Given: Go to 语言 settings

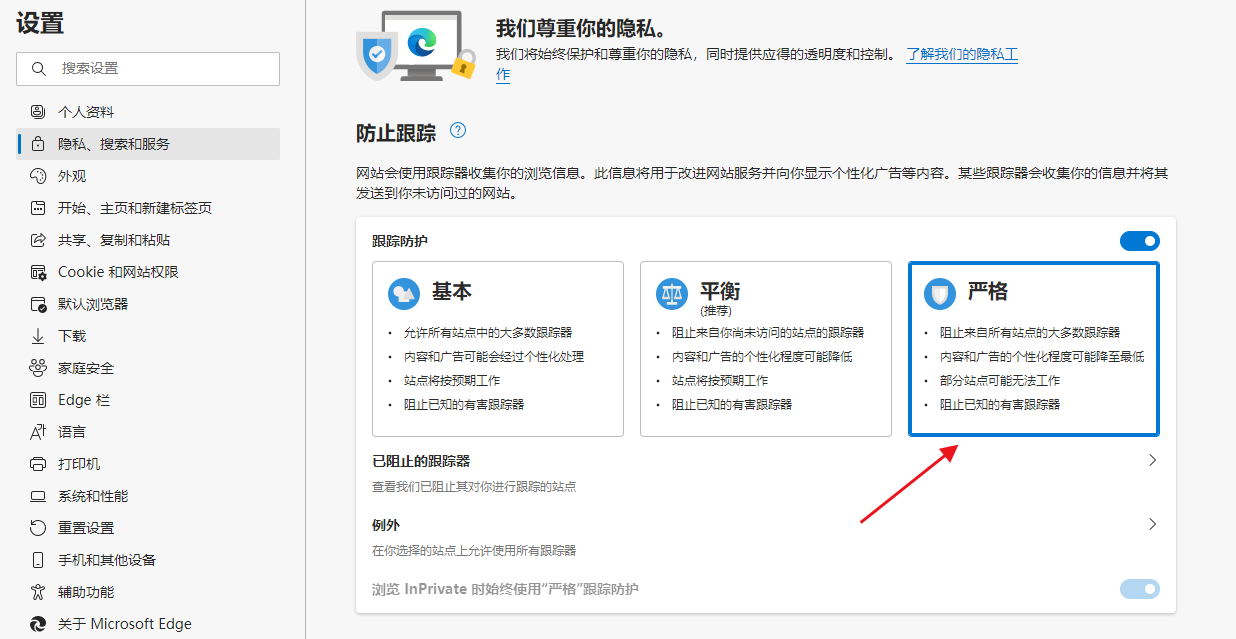Looking at the screenshot, I should click(x=148, y=432).
